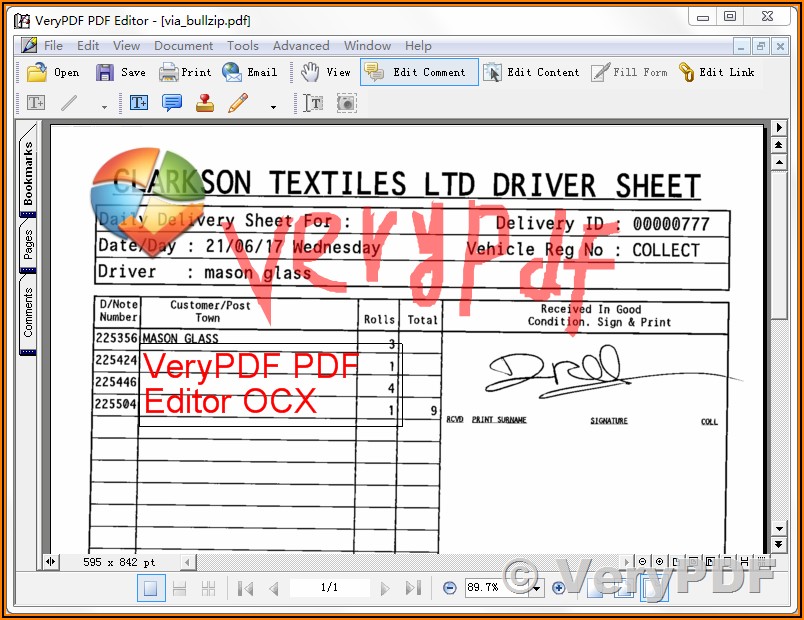Open the Window menu
The width and height of the screenshot is (804, 620).
point(367,46)
